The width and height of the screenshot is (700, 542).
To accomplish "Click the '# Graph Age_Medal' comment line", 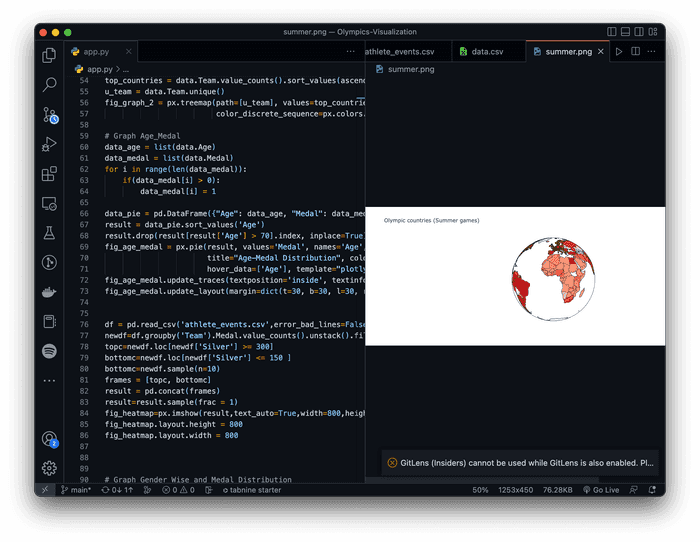I will (x=142, y=136).
